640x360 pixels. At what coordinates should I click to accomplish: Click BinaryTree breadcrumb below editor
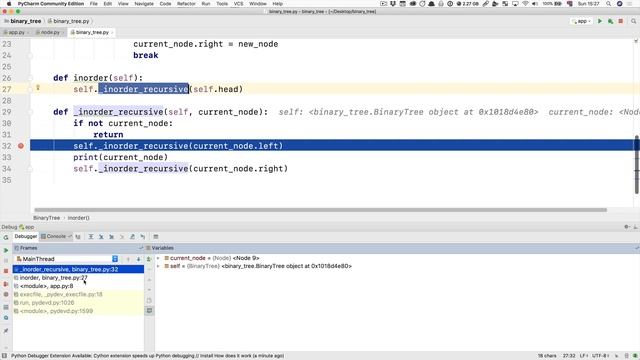coord(47,218)
